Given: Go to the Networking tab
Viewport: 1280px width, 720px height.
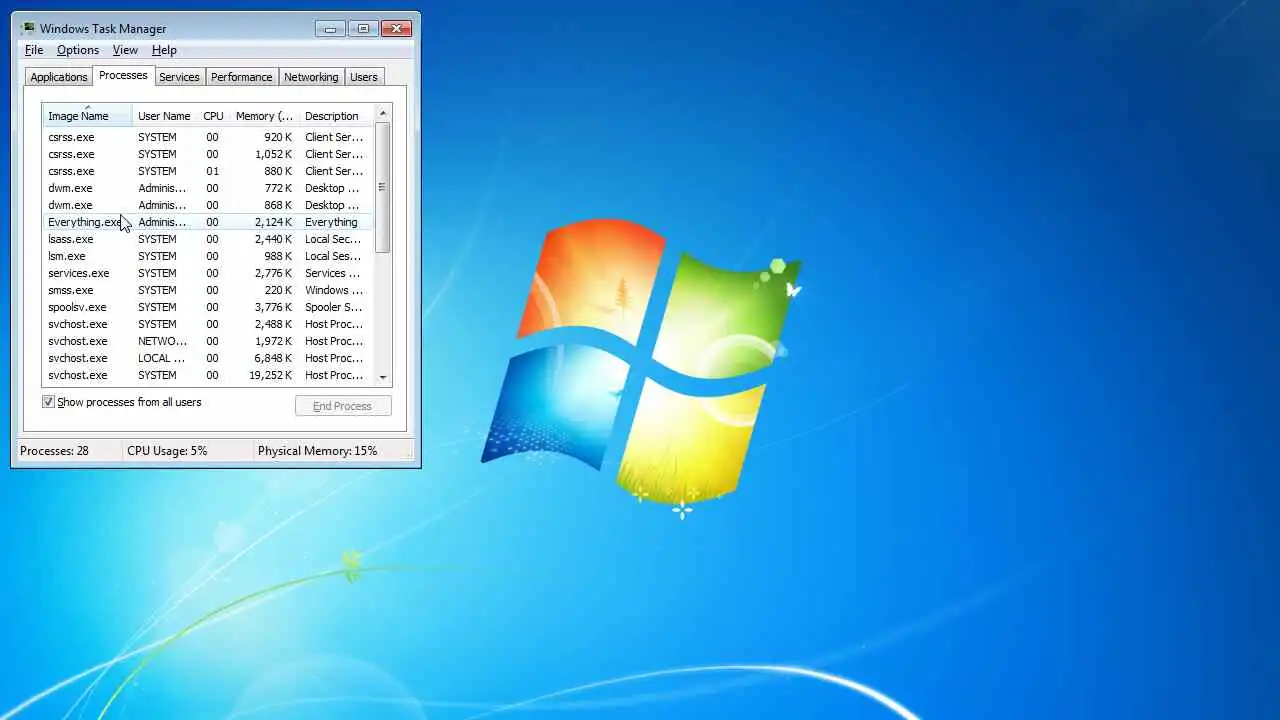Looking at the screenshot, I should click(x=311, y=77).
